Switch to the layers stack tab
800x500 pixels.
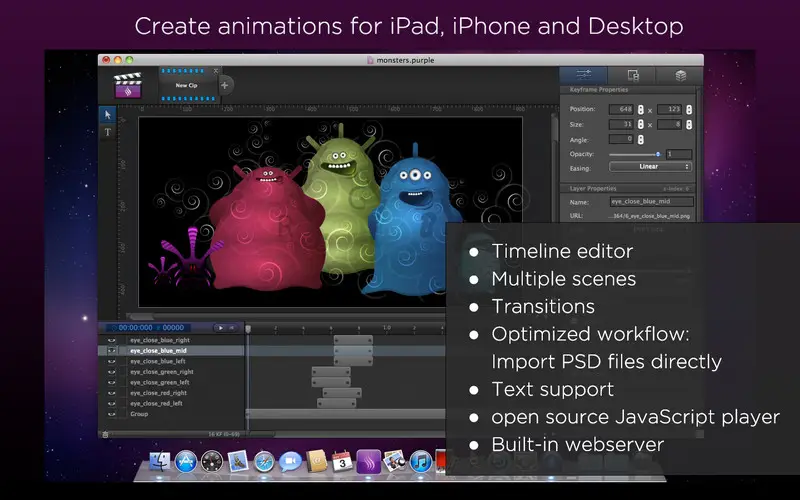(680, 75)
